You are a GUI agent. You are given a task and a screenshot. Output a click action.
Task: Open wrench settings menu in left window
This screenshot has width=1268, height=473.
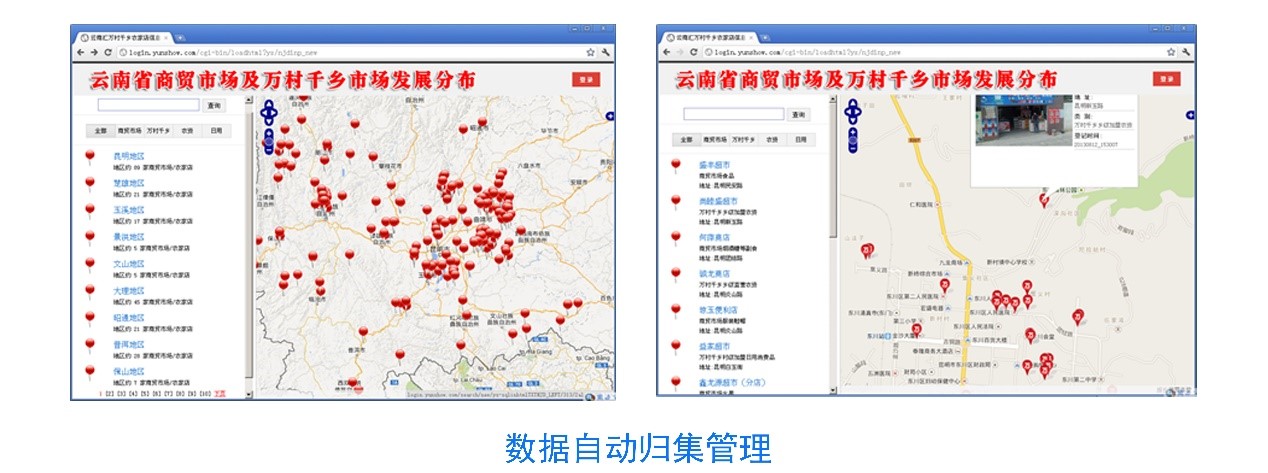click(x=605, y=52)
